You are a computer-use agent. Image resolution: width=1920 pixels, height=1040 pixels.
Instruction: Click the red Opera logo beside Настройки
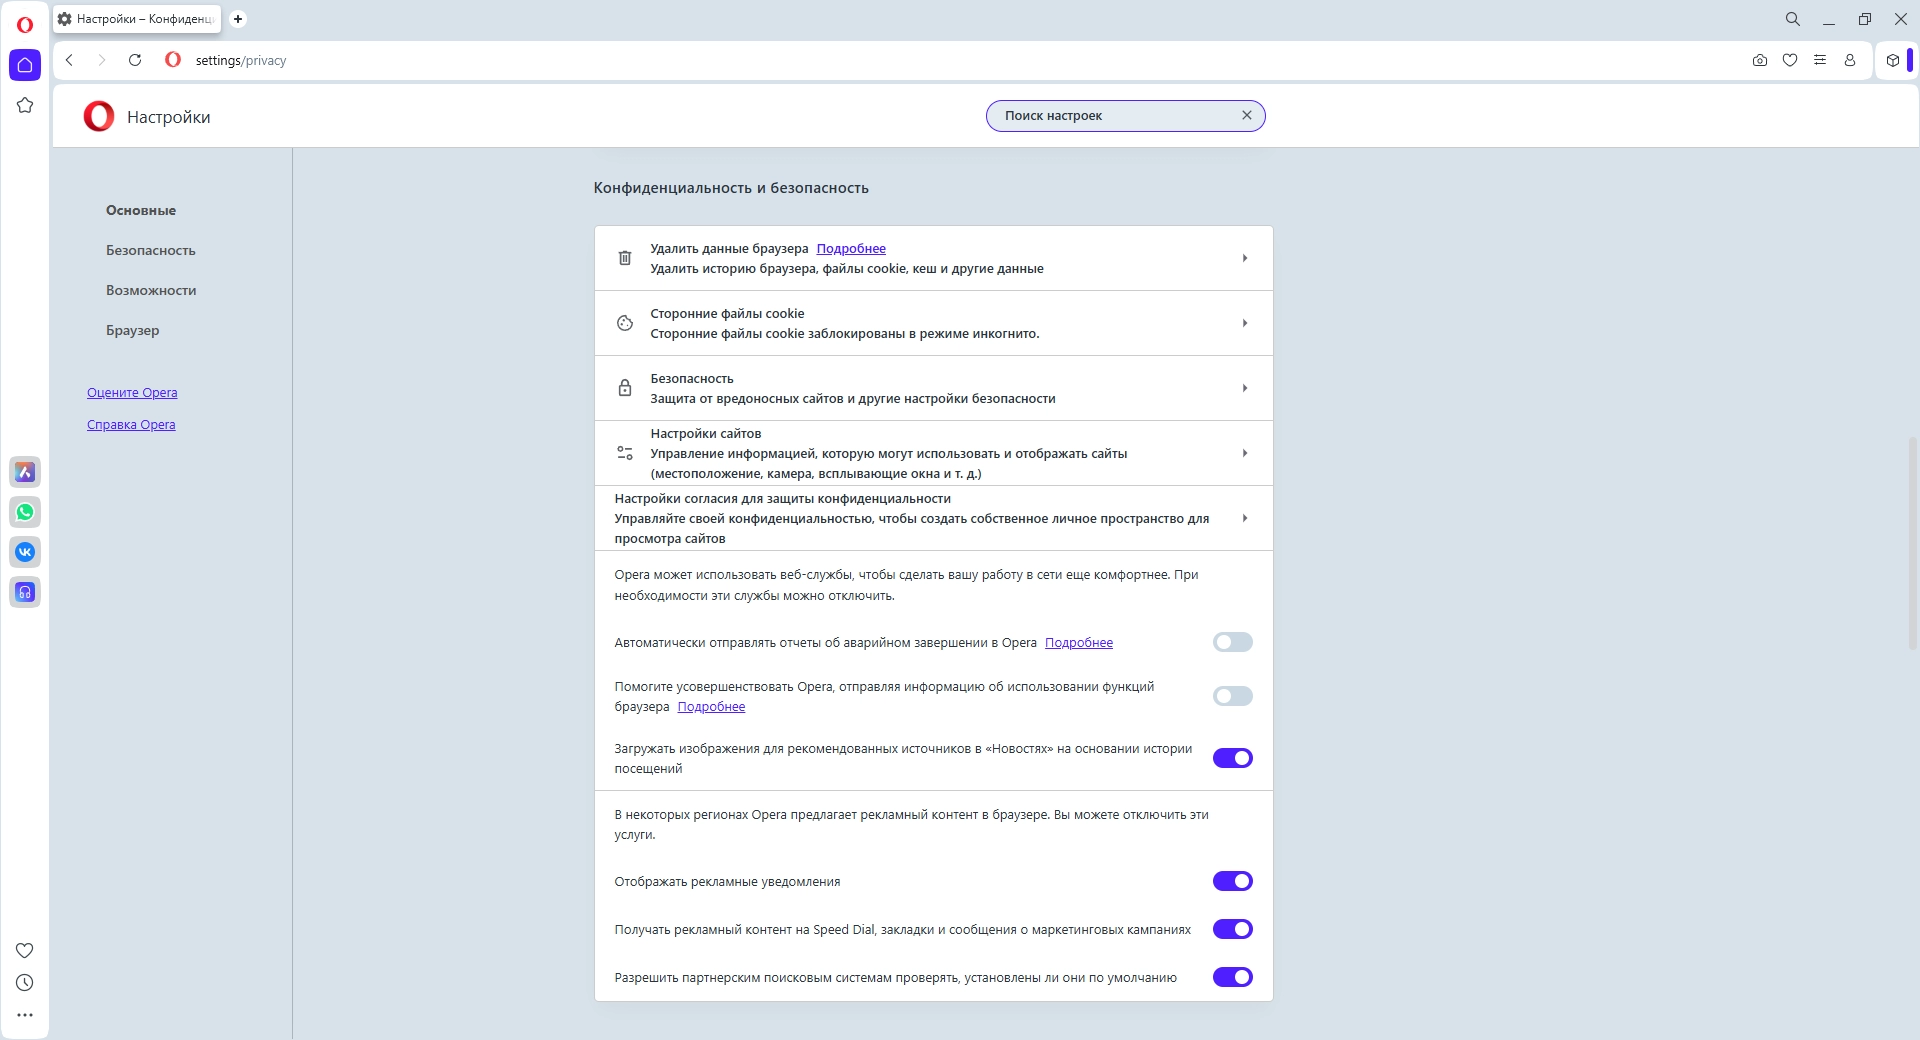[99, 116]
